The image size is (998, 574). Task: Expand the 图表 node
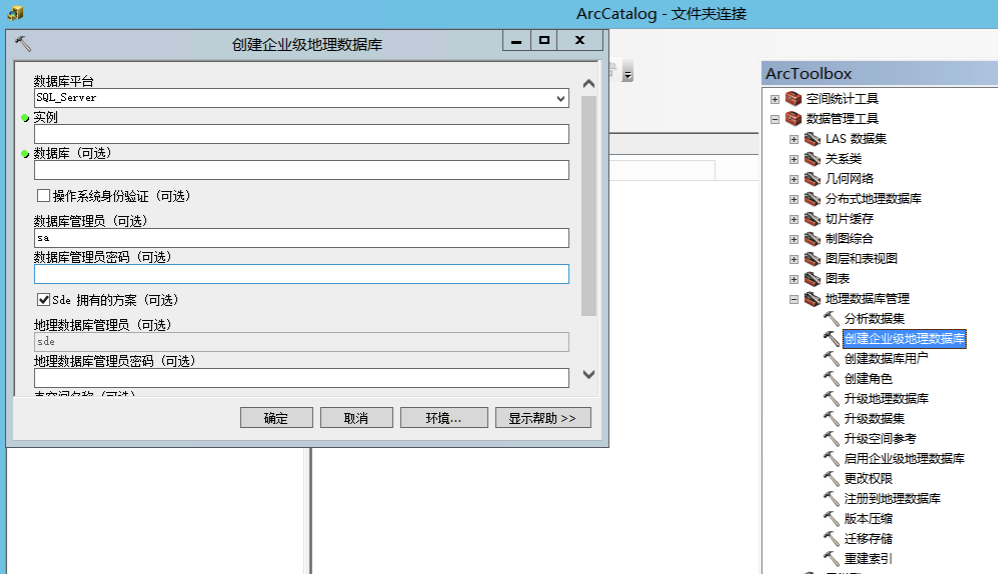(x=794, y=279)
